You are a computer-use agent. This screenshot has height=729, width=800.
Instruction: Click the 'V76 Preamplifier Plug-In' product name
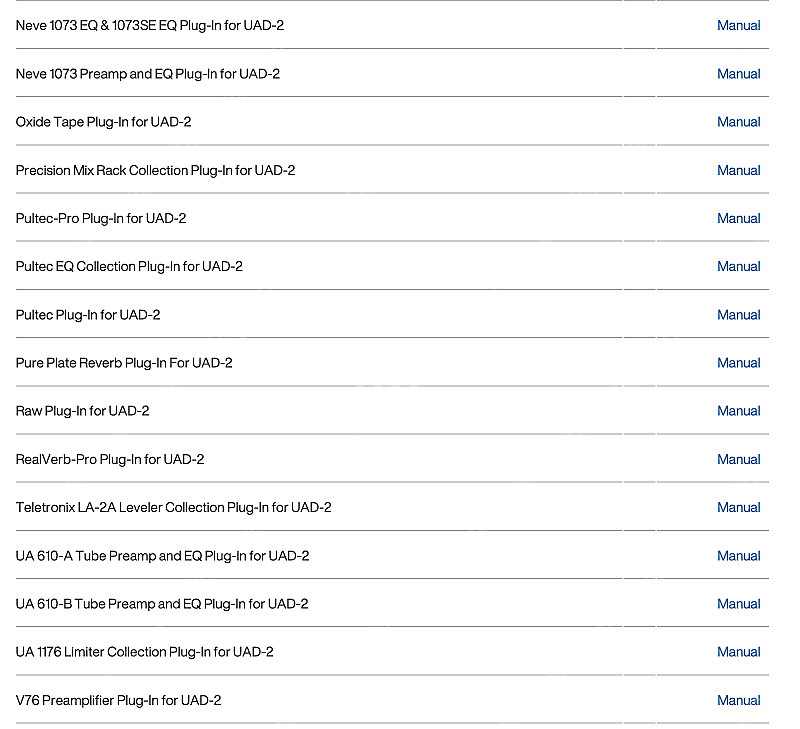(x=118, y=700)
